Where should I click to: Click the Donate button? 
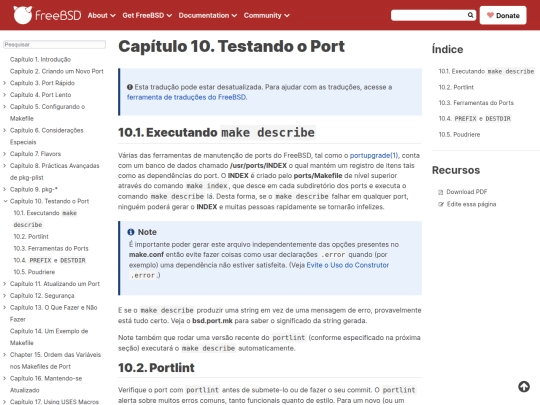tap(503, 15)
